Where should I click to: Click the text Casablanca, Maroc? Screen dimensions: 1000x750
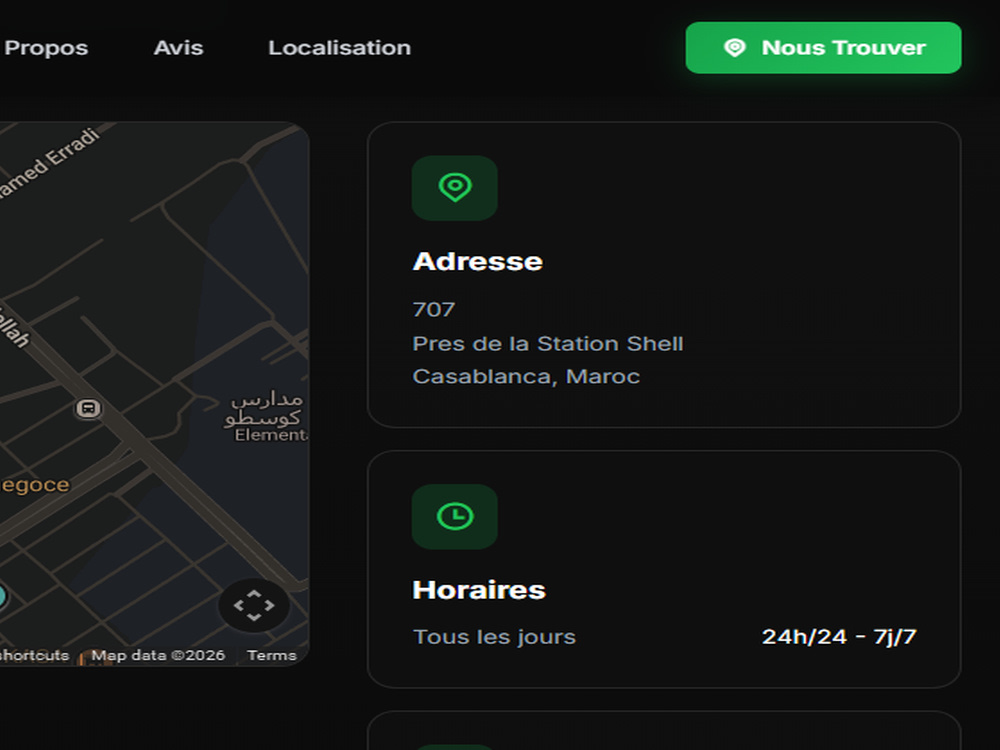coord(526,376)
